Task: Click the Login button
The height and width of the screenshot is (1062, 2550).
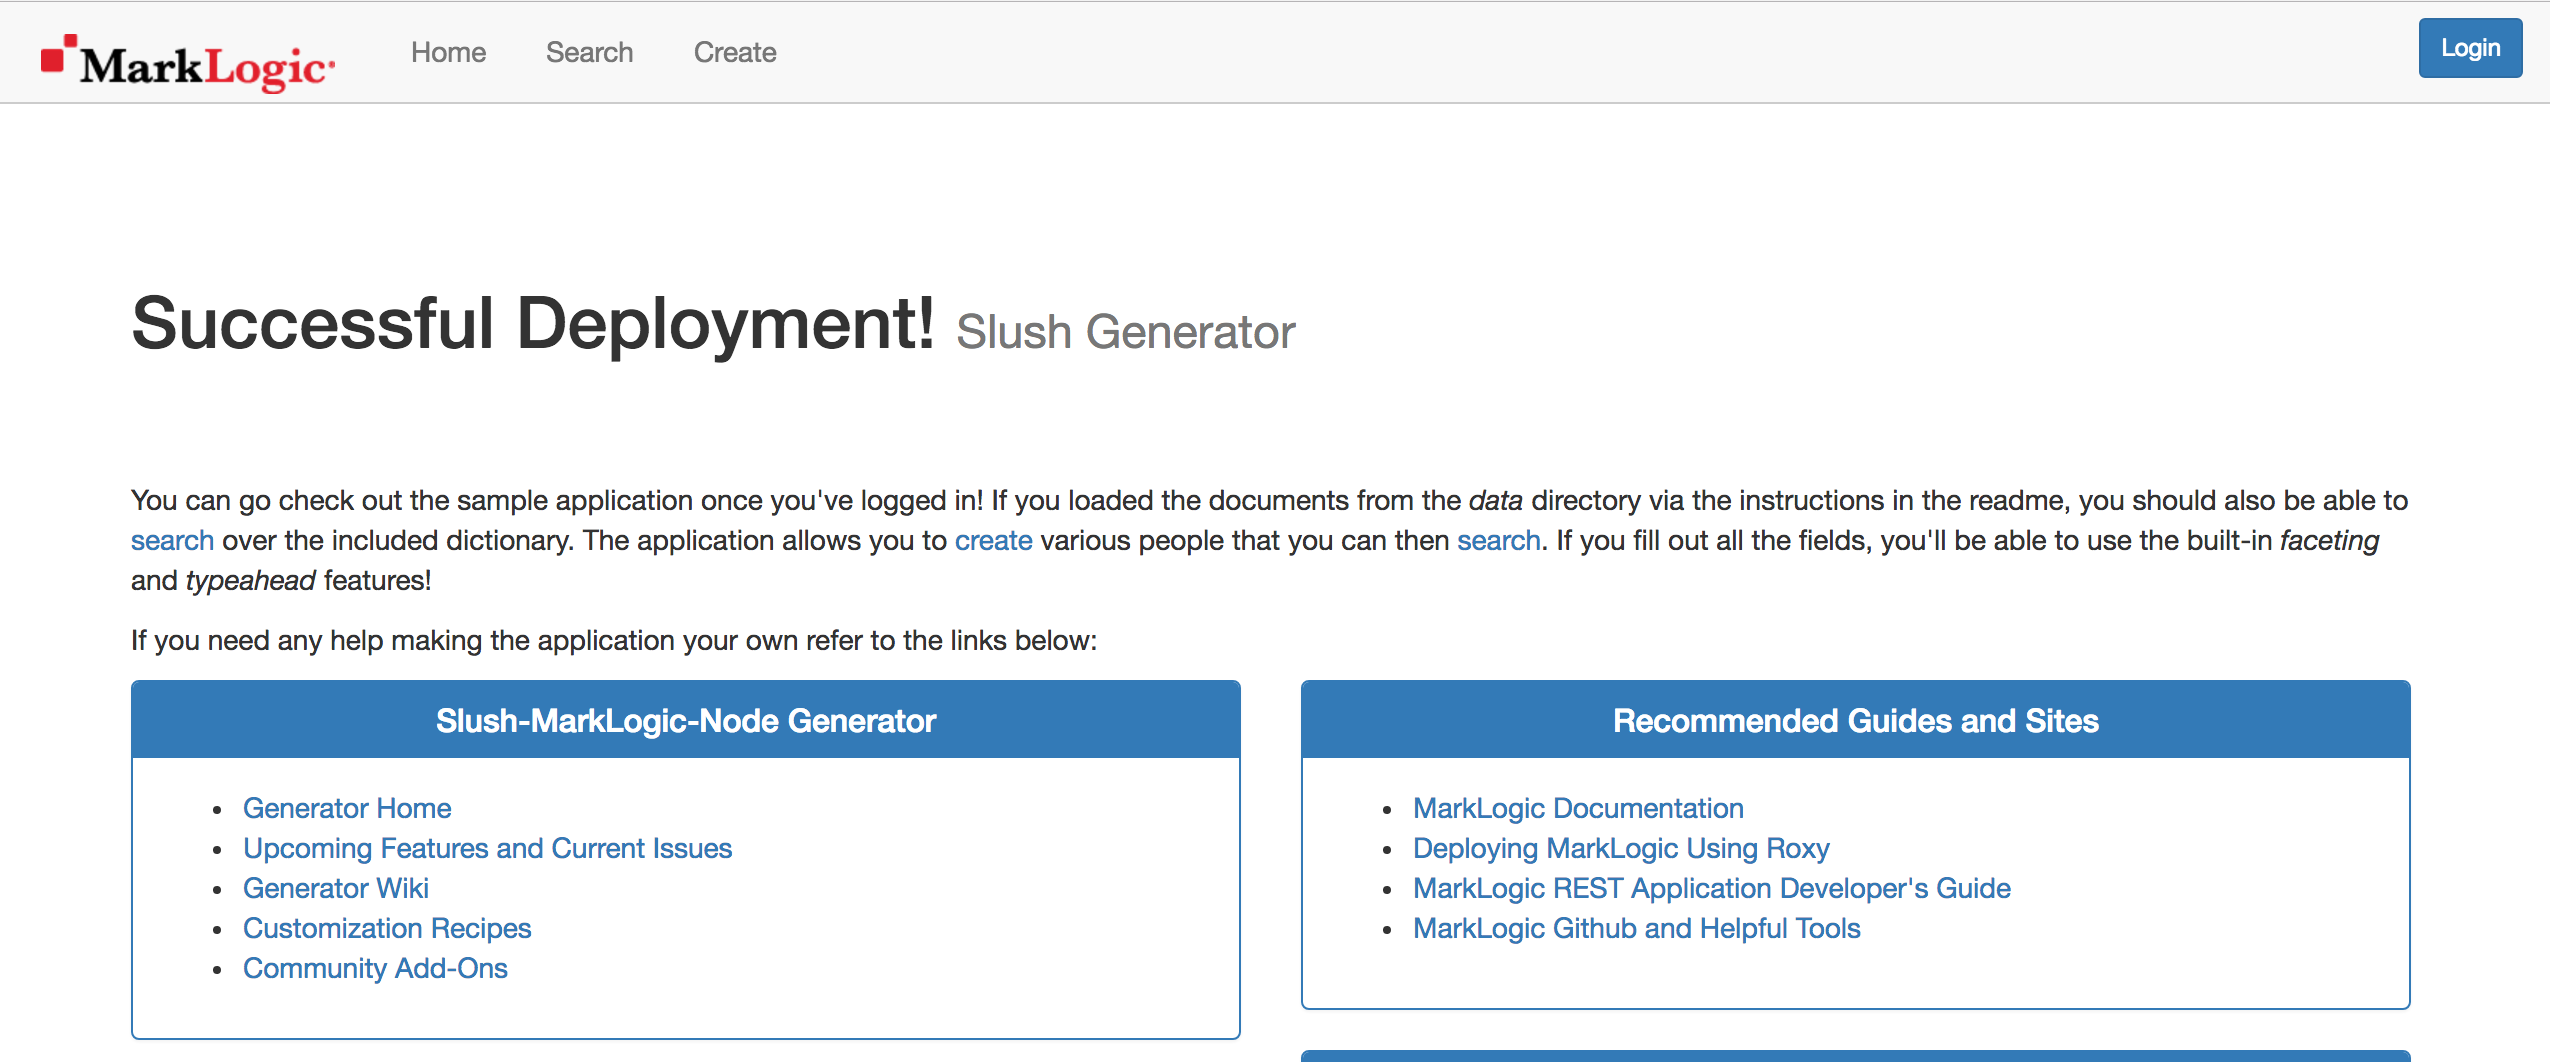Action: coord(2470,48)
